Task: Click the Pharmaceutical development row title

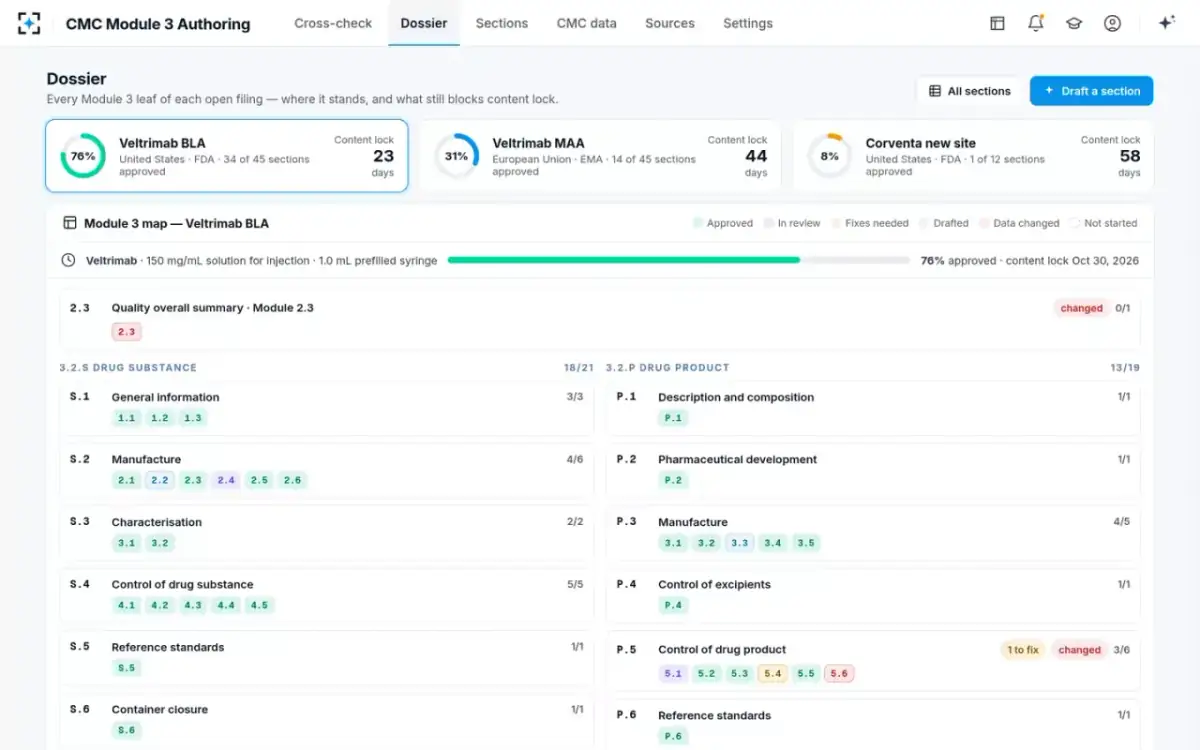Action: (737, 460)
